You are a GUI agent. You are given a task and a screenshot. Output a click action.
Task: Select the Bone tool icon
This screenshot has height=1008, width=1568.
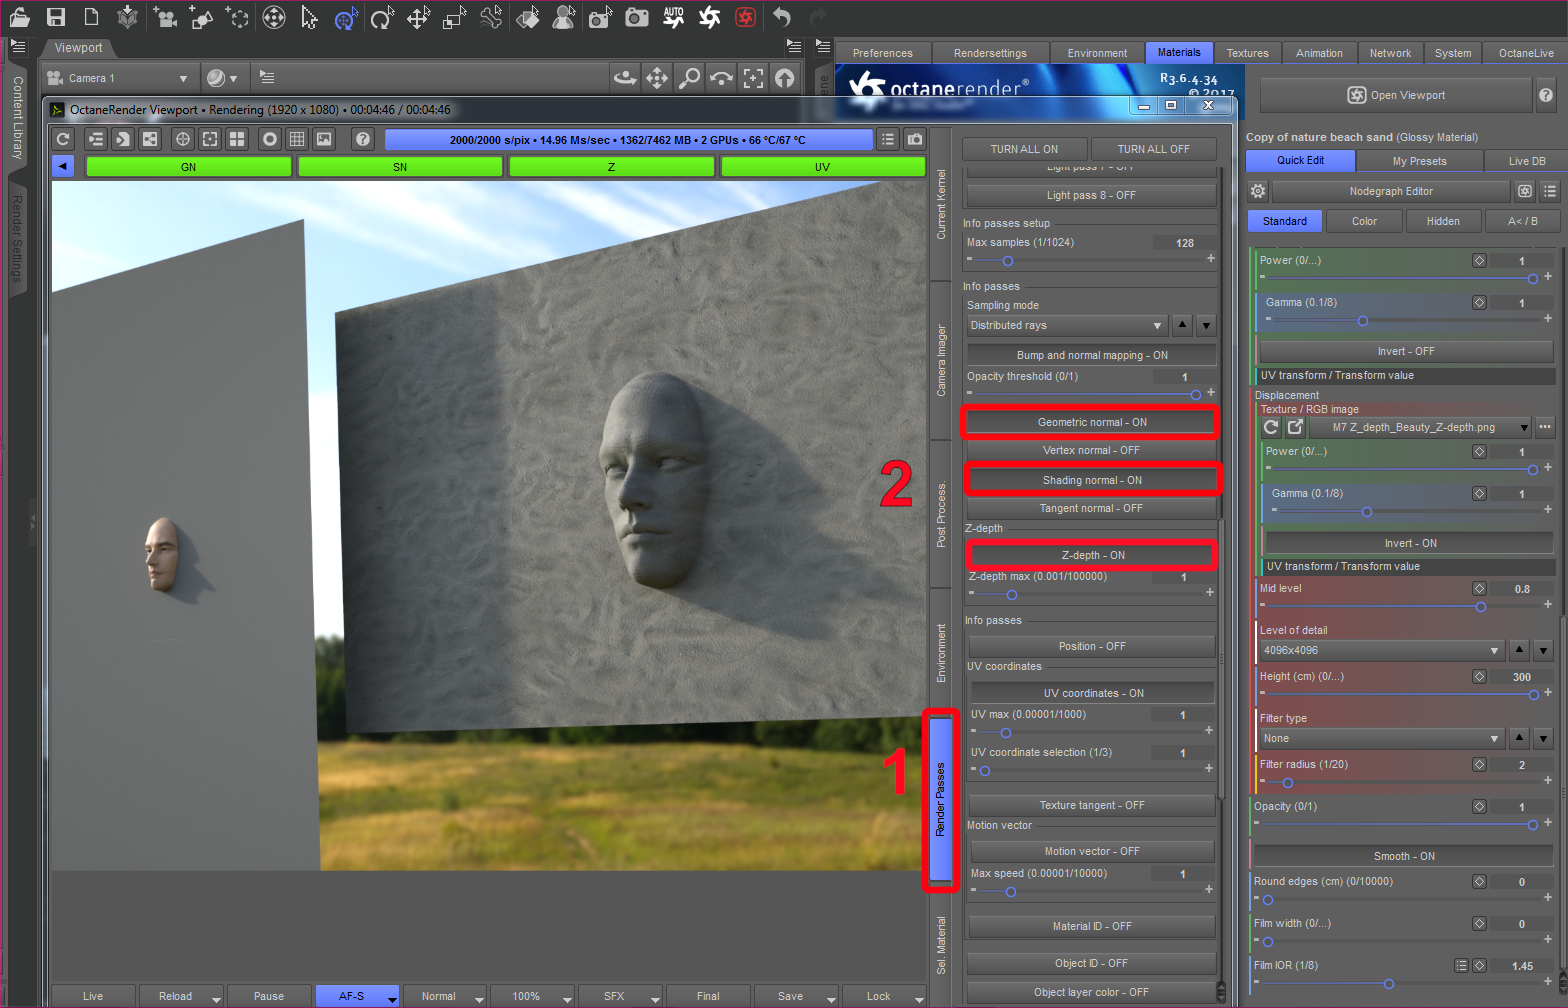click(x=491, y=17)
